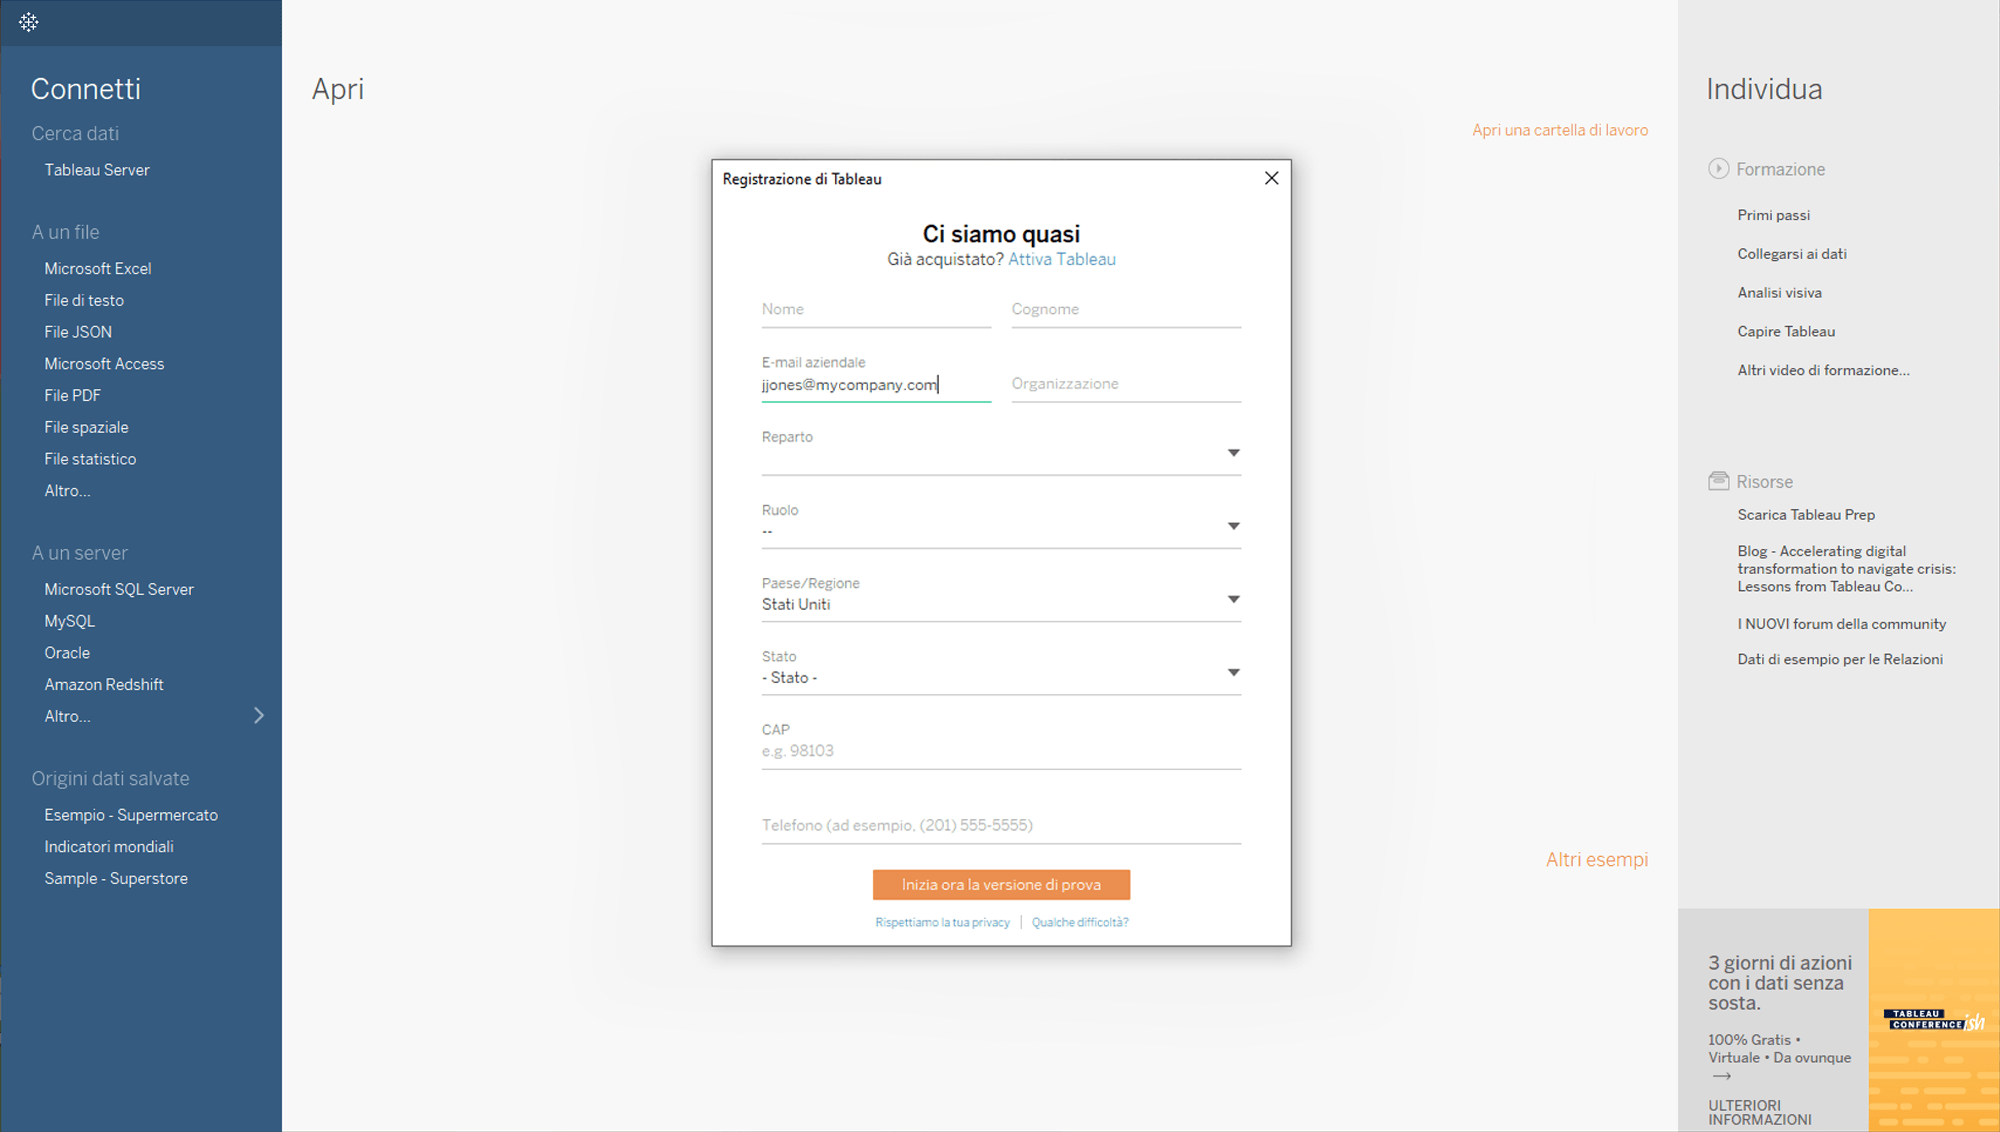This screenshot has height=1132, width=2000.
Task: Click the arrow under the conference promo text
Action: pos(1721,1076)
